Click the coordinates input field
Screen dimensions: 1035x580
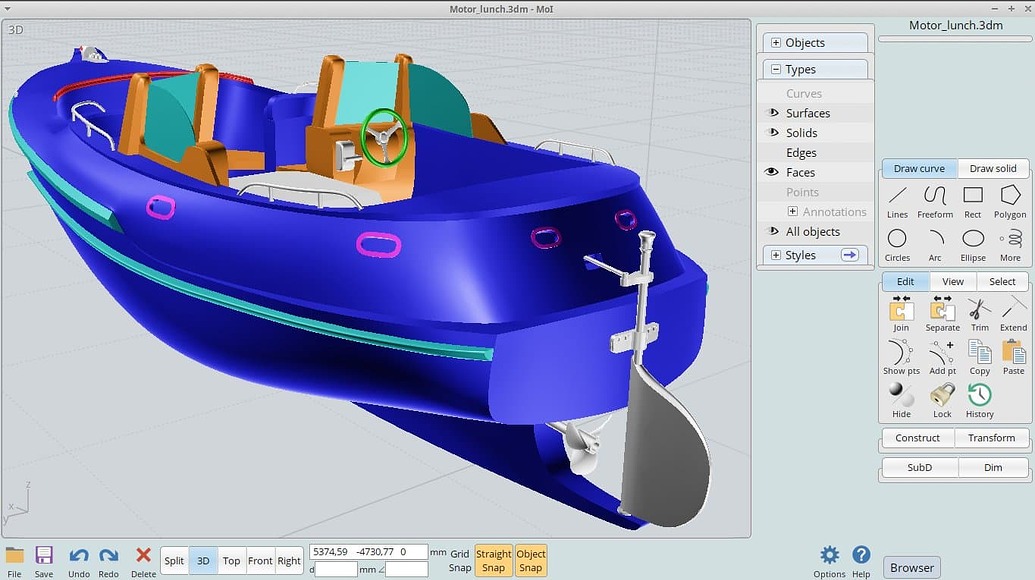(x=368, y=552)
